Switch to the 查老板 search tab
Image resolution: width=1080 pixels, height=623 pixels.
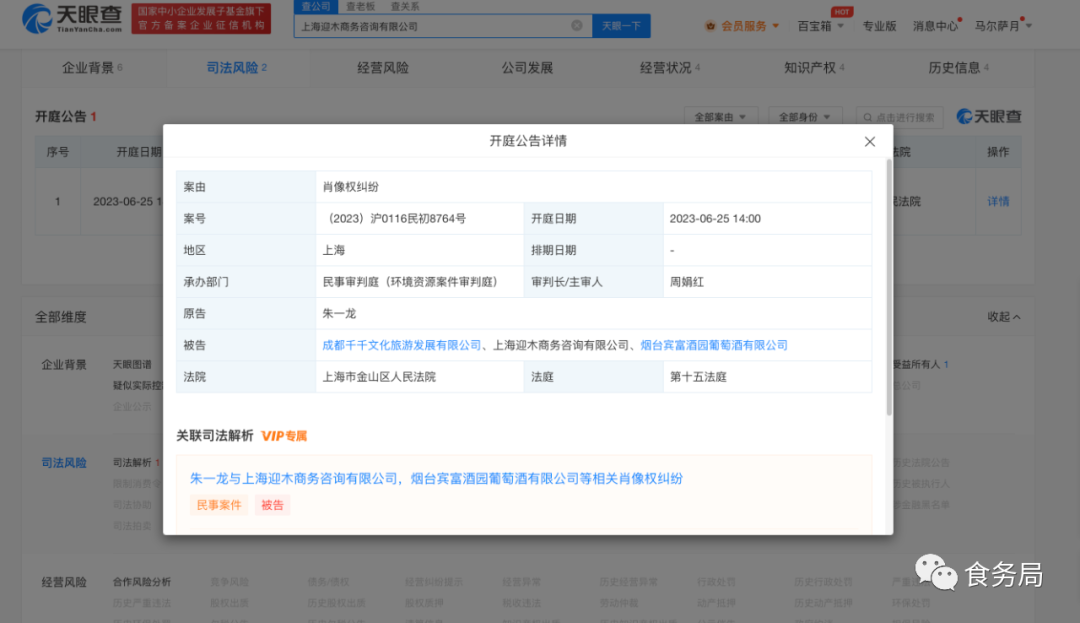pos(360,6)
